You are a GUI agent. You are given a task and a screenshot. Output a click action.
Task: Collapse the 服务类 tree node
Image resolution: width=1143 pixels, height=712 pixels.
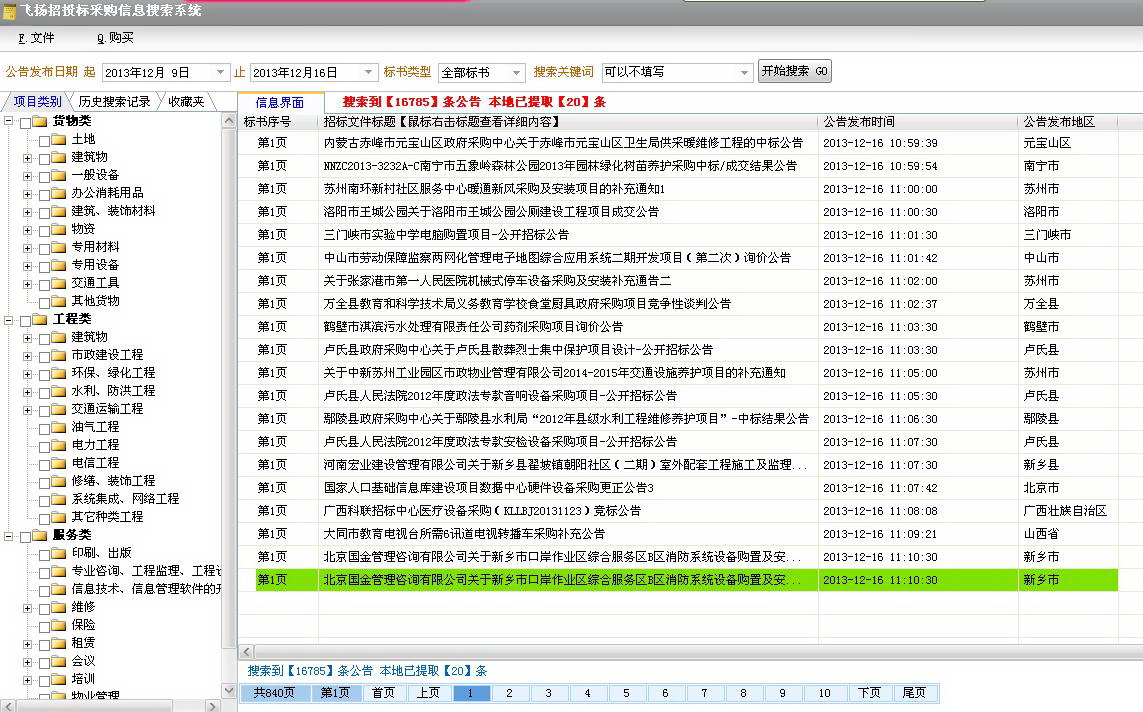click(x=9, y=536)
